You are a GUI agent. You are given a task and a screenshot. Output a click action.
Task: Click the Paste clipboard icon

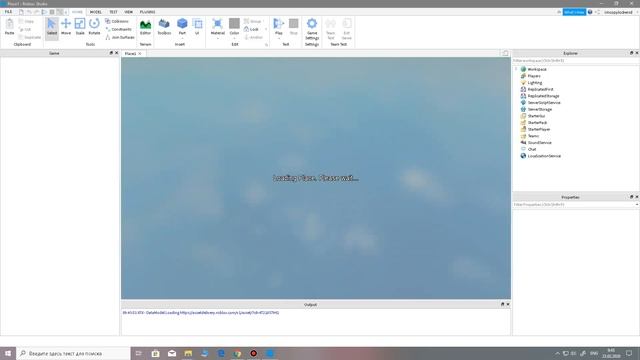coord(9,24)
